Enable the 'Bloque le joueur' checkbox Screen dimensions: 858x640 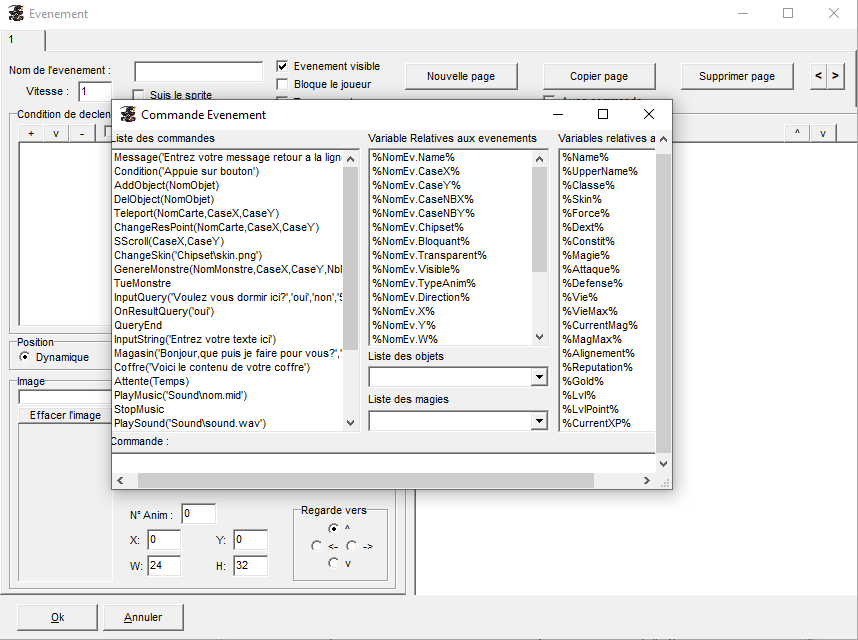tap(283, 84)
